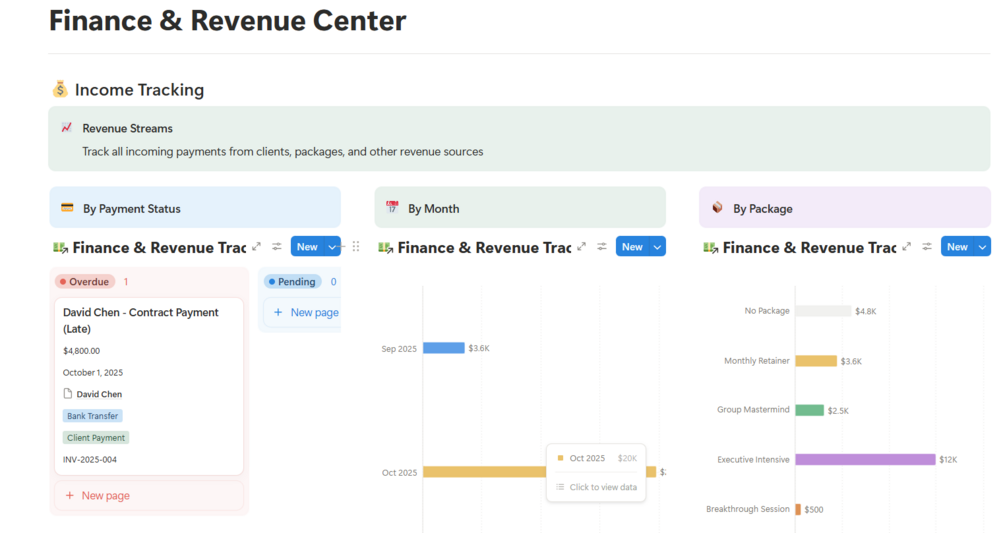Click to view data in chart tooltip
This screenshot has height=533, width=1005.
[x=603, y=487]
